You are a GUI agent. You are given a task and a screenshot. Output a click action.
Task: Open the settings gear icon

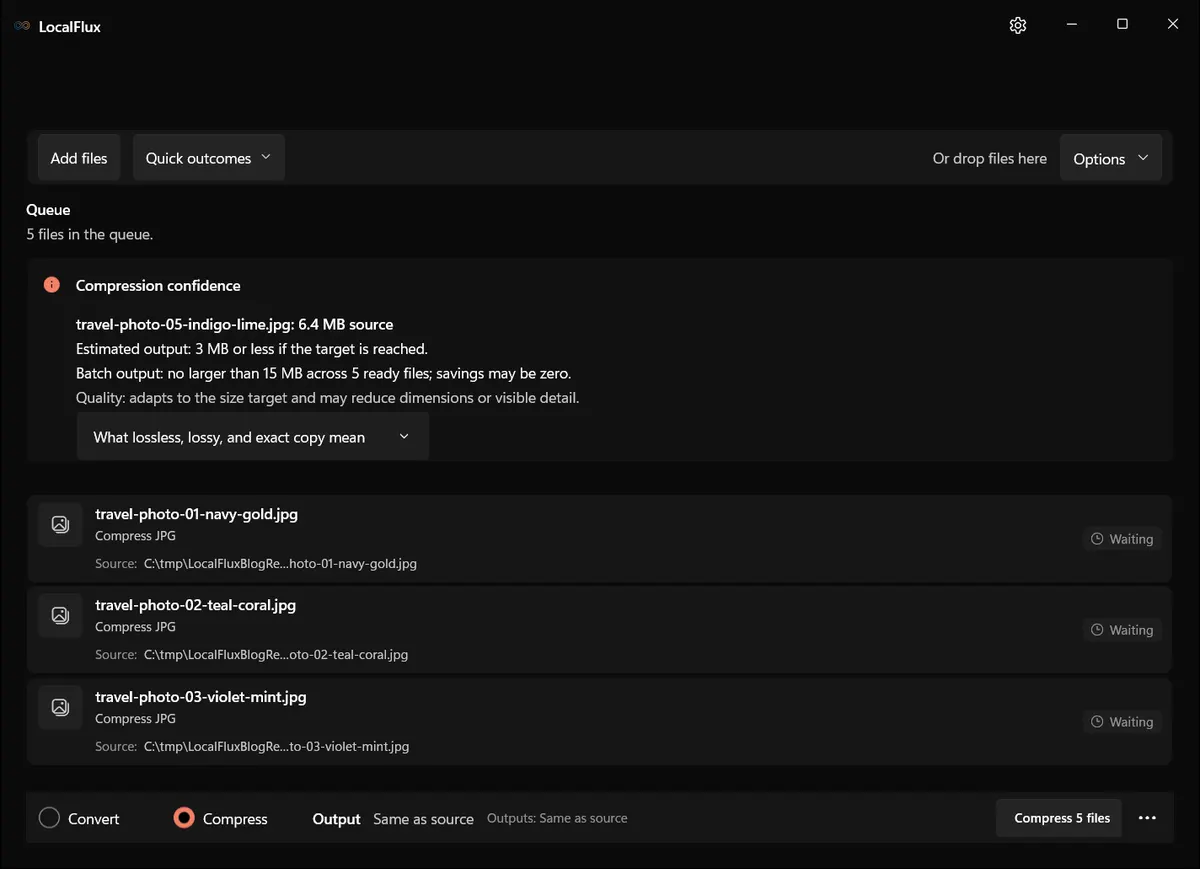coord(1018,25)
